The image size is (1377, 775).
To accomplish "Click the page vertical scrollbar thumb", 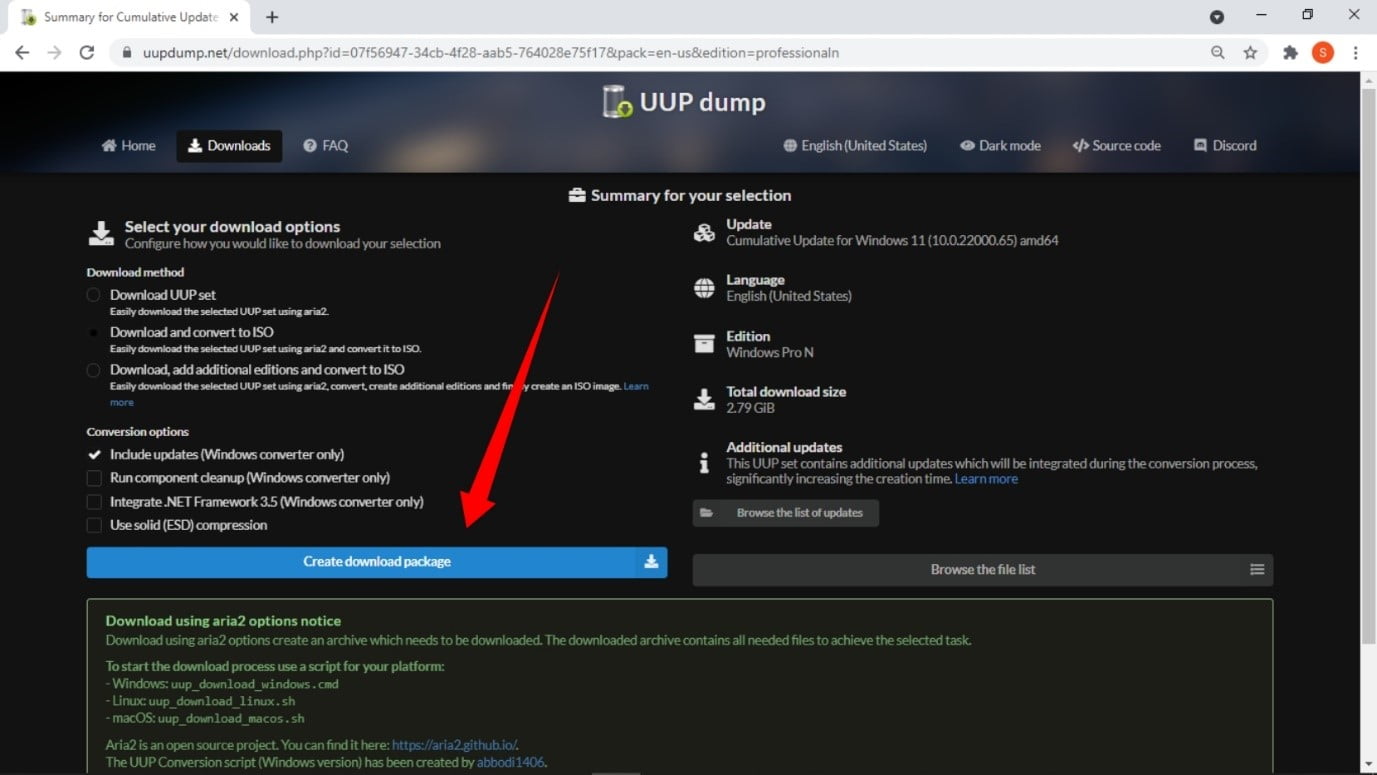I will (1368, 368).
